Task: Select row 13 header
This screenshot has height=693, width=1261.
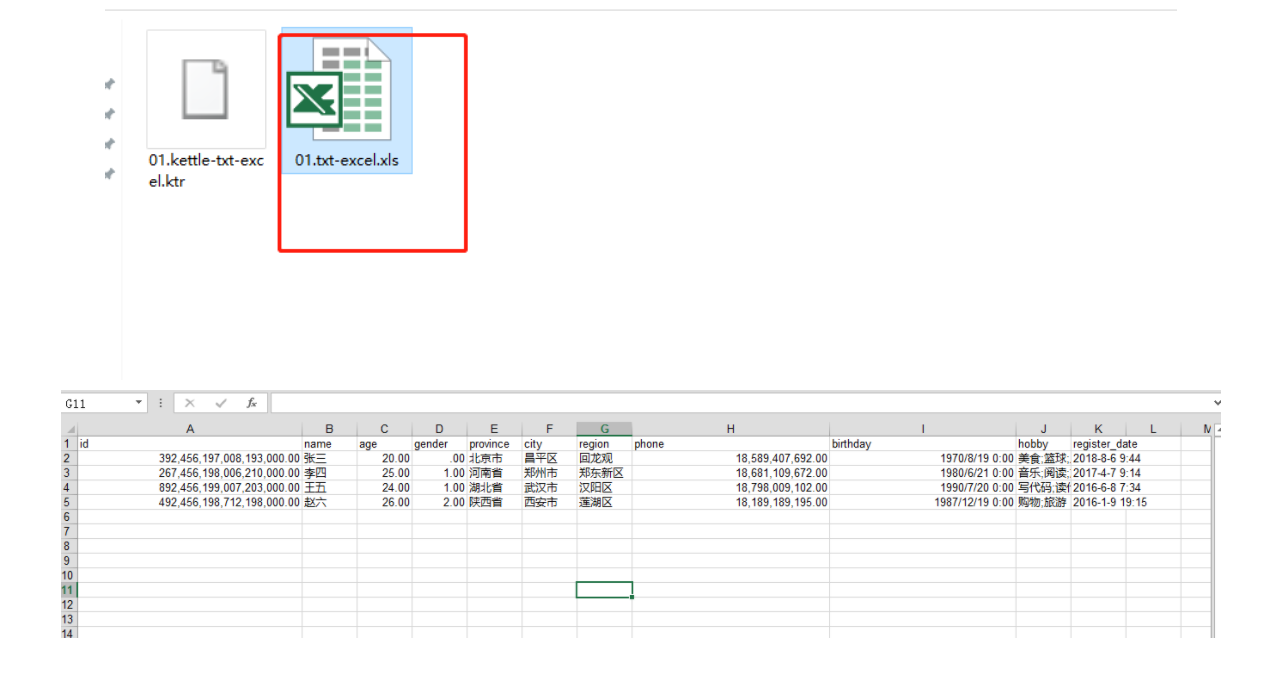Action: [69, 620]
